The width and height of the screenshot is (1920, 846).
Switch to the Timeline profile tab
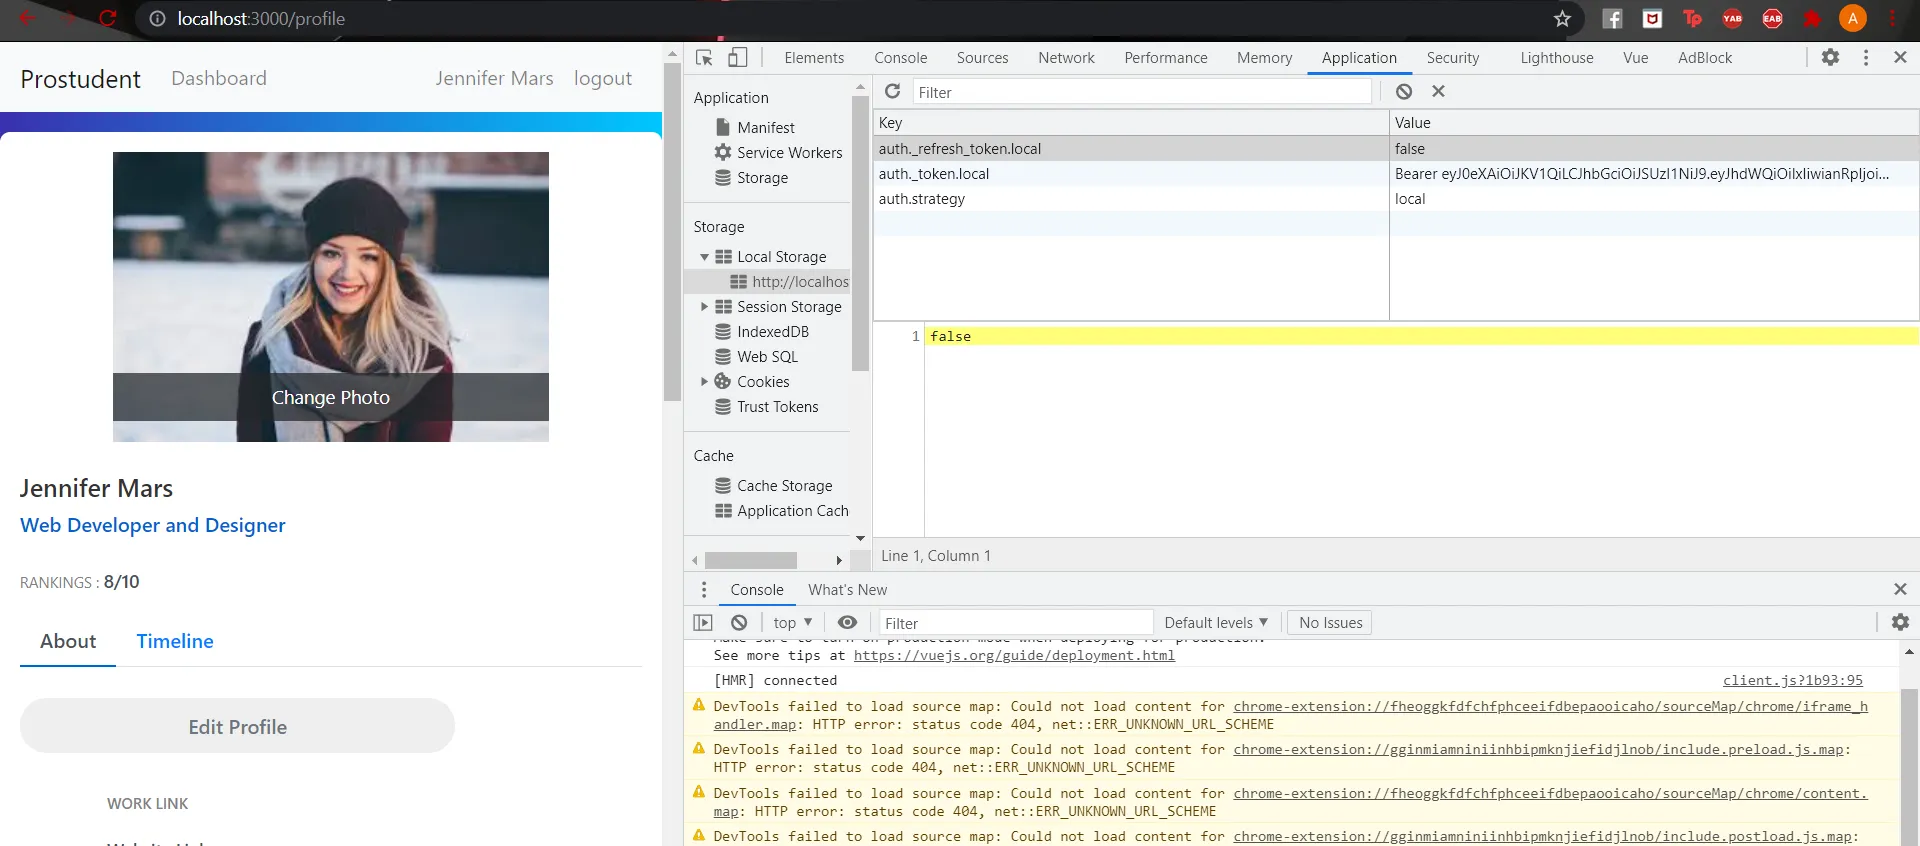point(175,641)
